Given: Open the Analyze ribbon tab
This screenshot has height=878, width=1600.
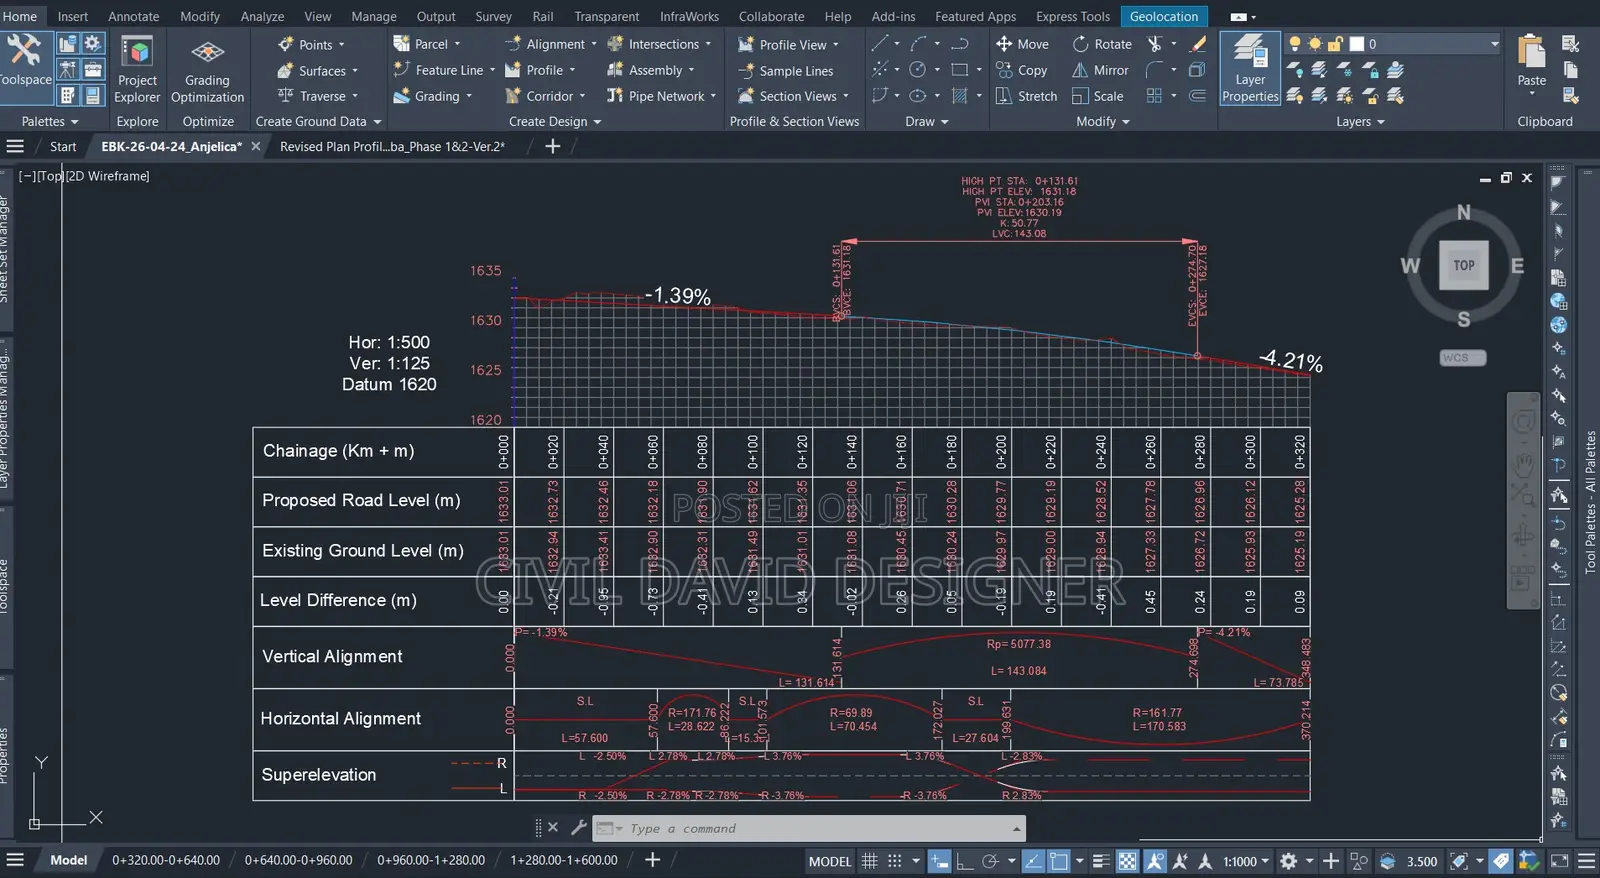Looking at the screenshot, I should point(262,16).
